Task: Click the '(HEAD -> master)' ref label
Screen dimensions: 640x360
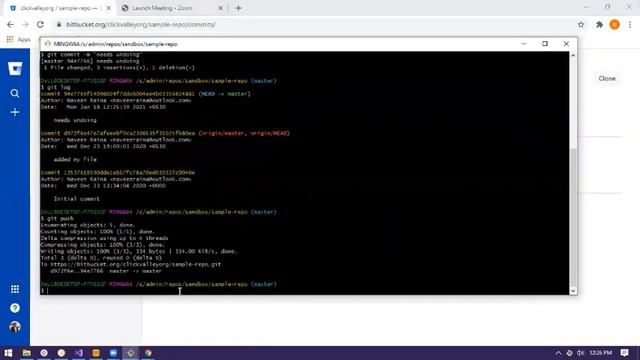Action: tap(224, 94)
